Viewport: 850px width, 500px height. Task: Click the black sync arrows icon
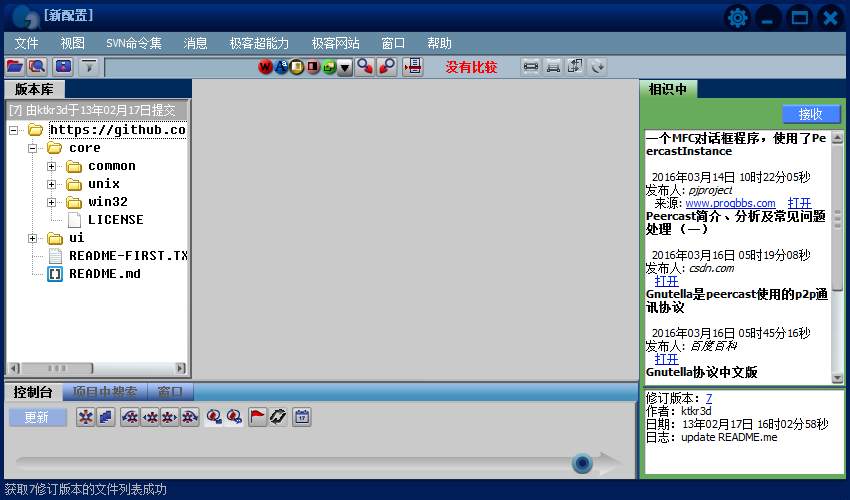[278, 417]
